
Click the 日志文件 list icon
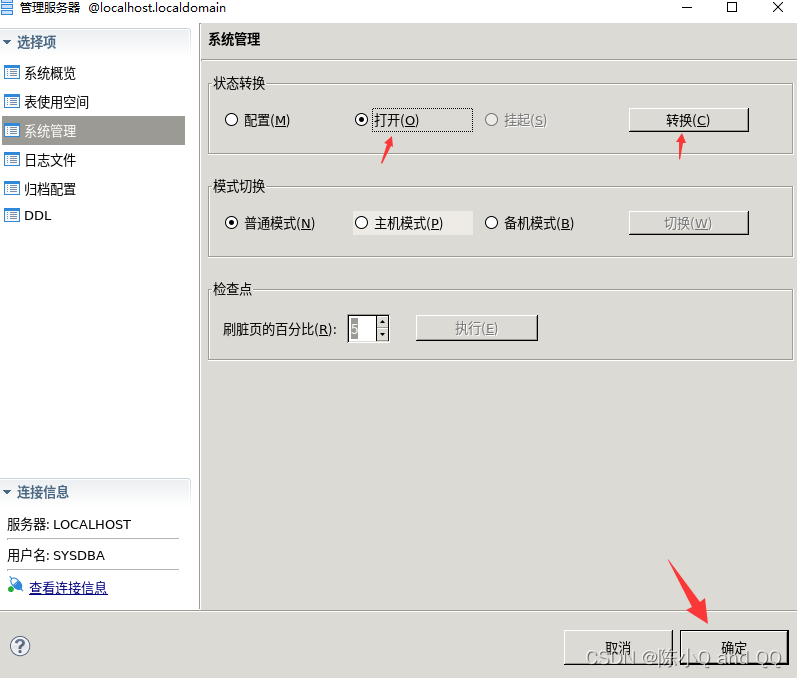(12, 160)
